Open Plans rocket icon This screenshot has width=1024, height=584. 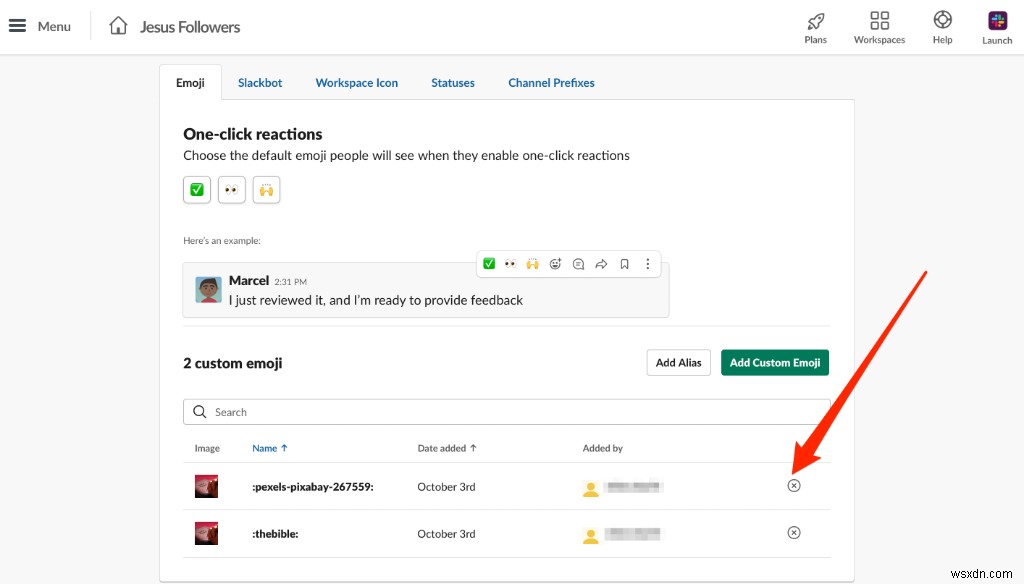coord(815,21)
